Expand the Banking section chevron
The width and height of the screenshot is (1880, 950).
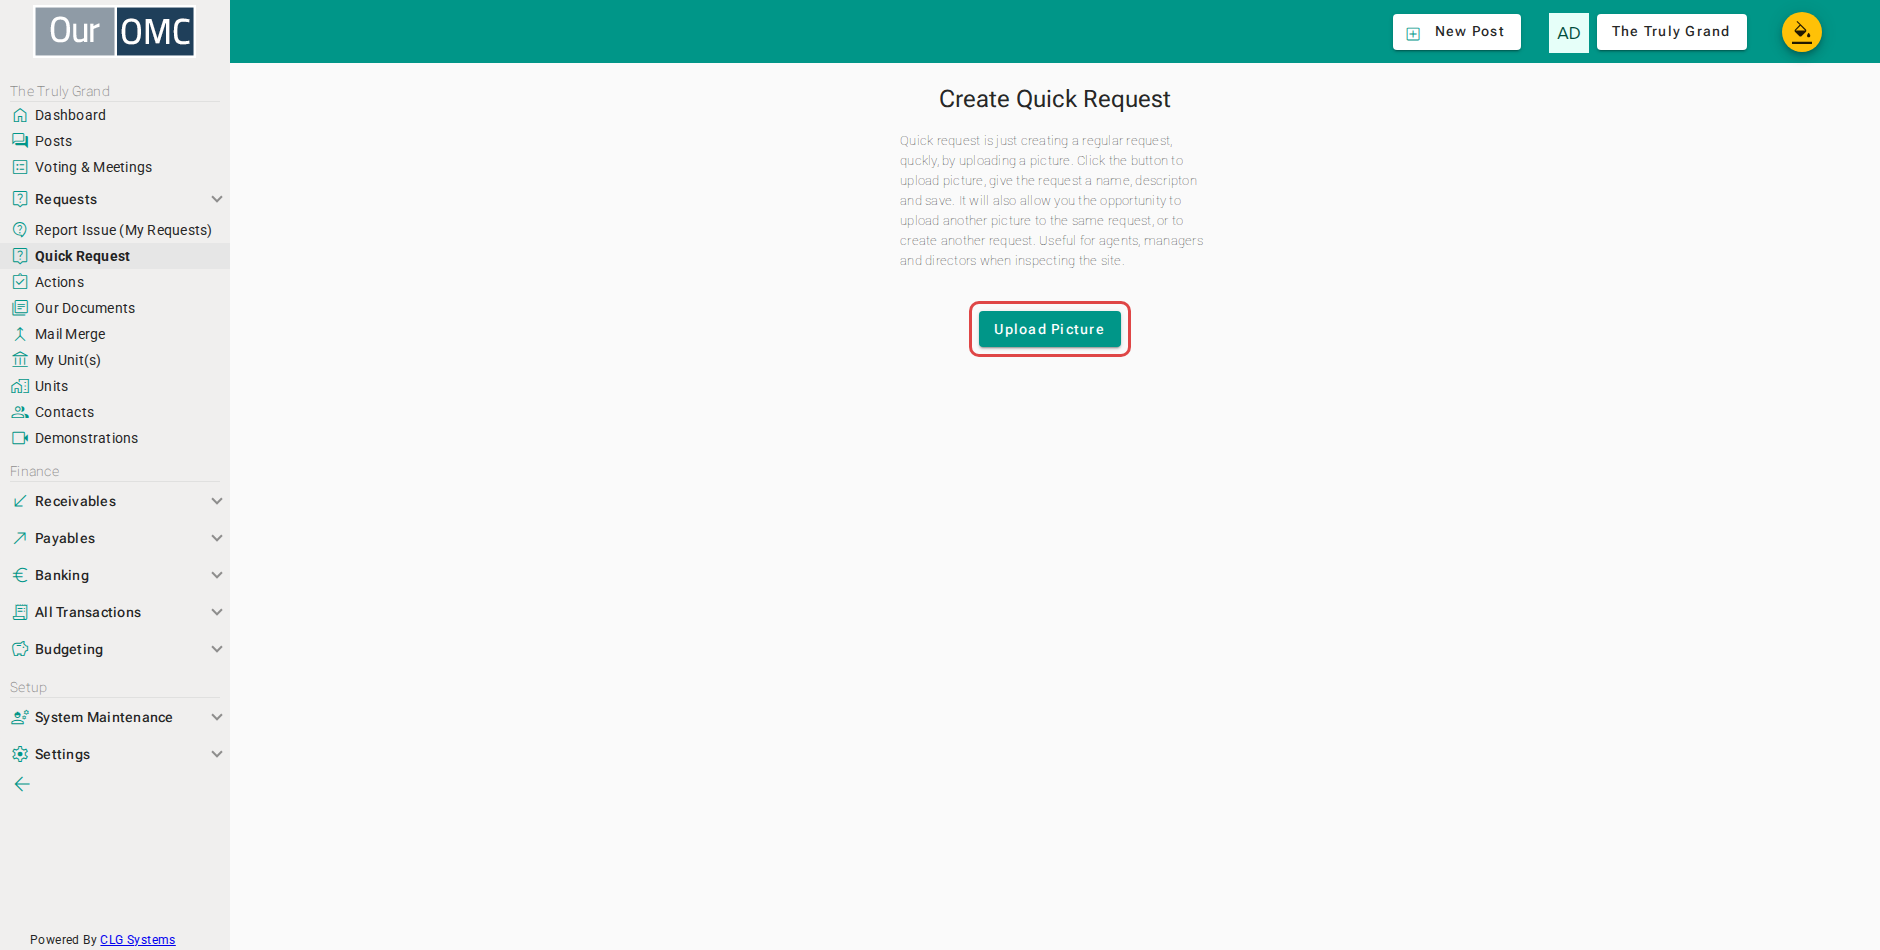(217, 575)
